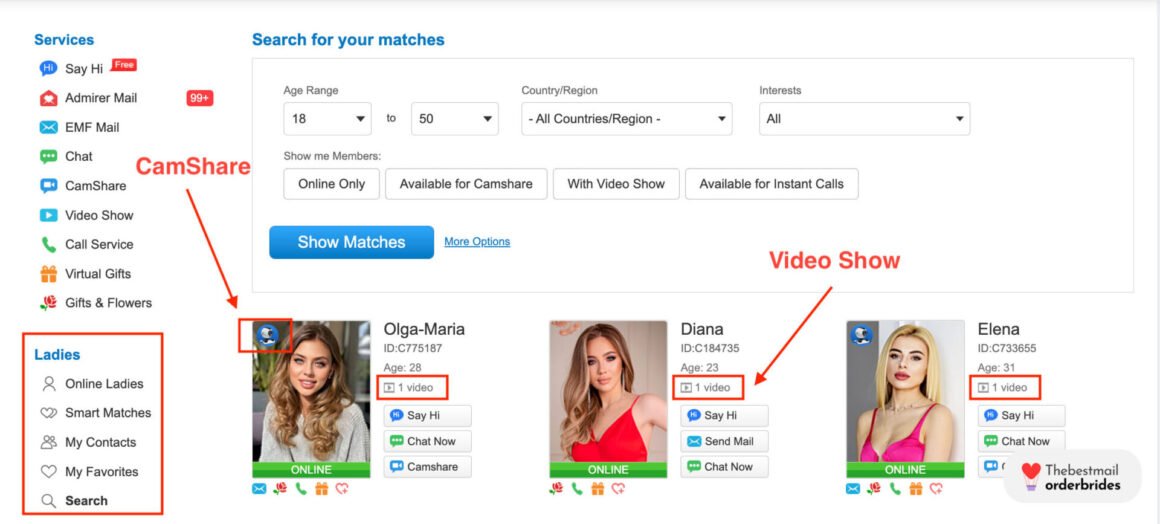Image resolution: width=1160 pixels, height=524 pixels.
Task: Click Chat Now button for Diana
Action: pyautogui.click(x=724, y=466)
